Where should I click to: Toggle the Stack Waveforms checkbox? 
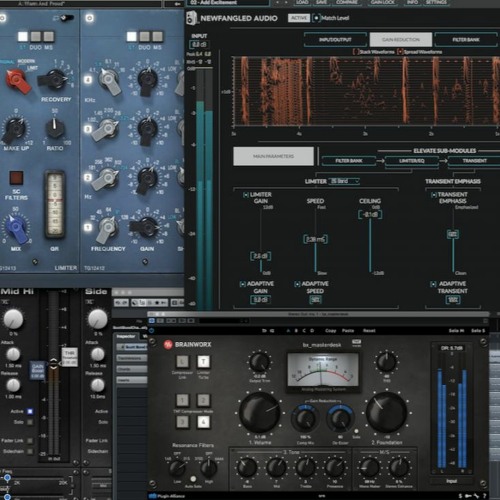click(x=356, y=52)
